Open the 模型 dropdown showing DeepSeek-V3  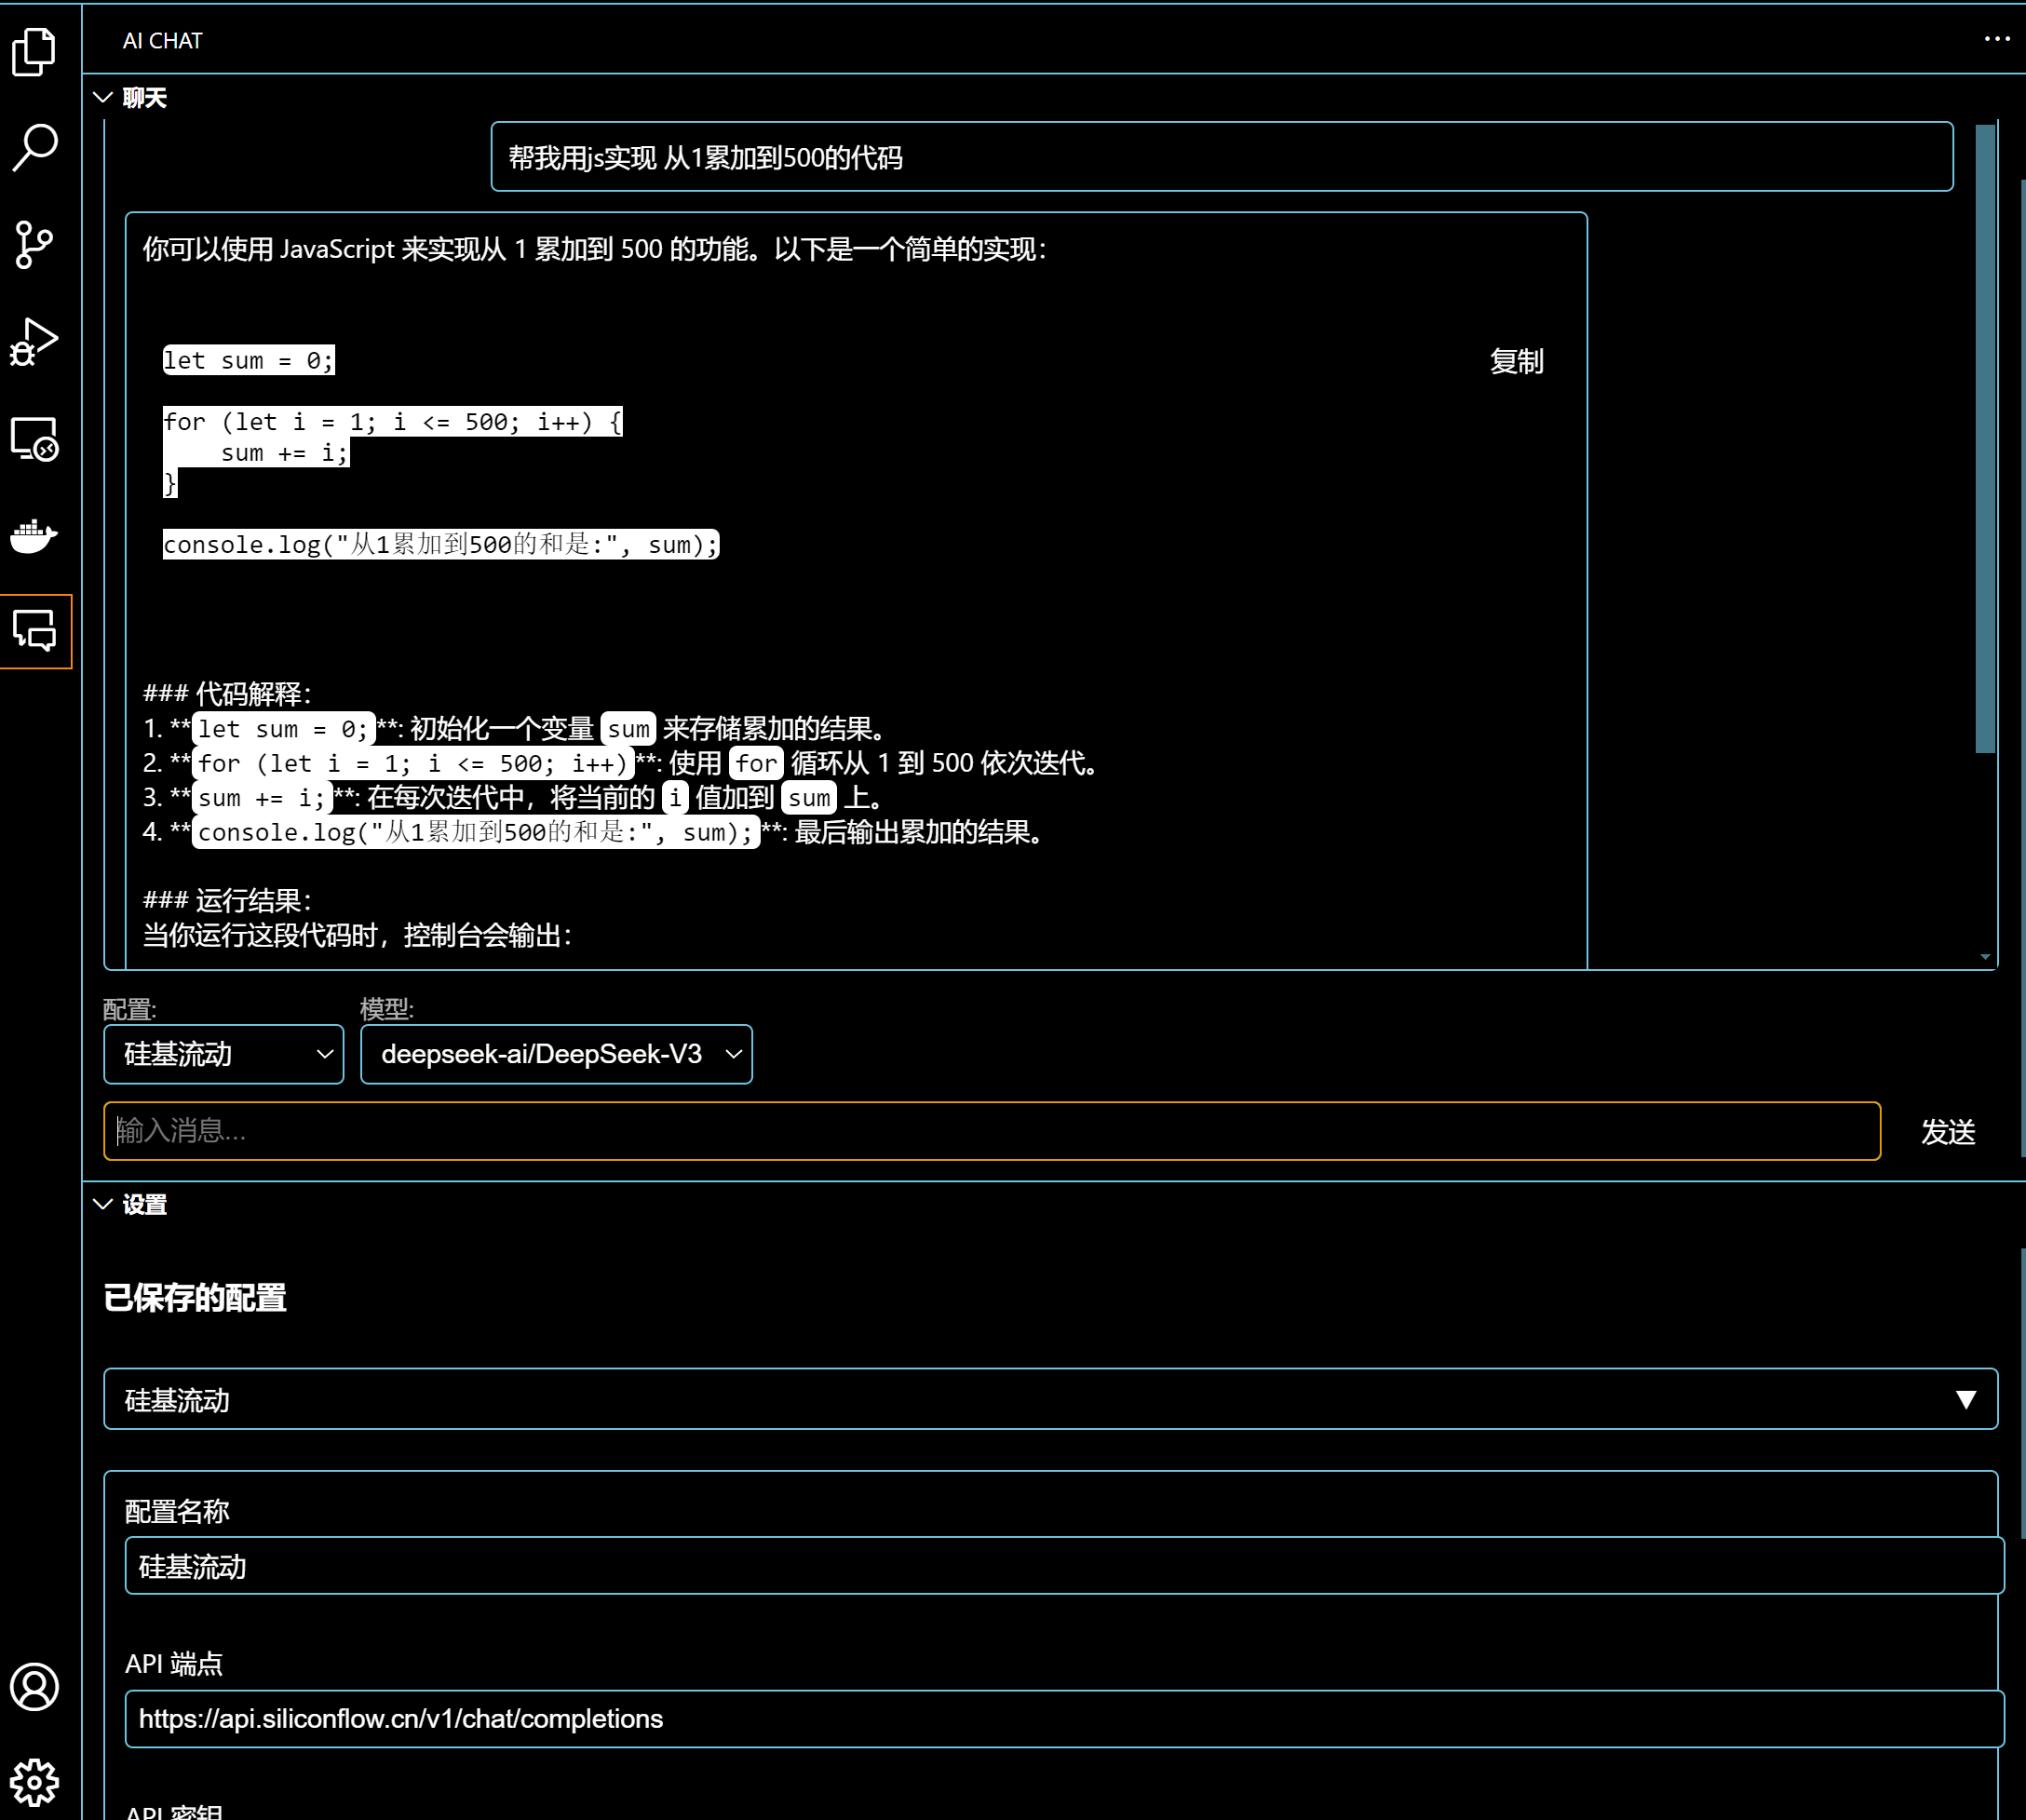556,1054
